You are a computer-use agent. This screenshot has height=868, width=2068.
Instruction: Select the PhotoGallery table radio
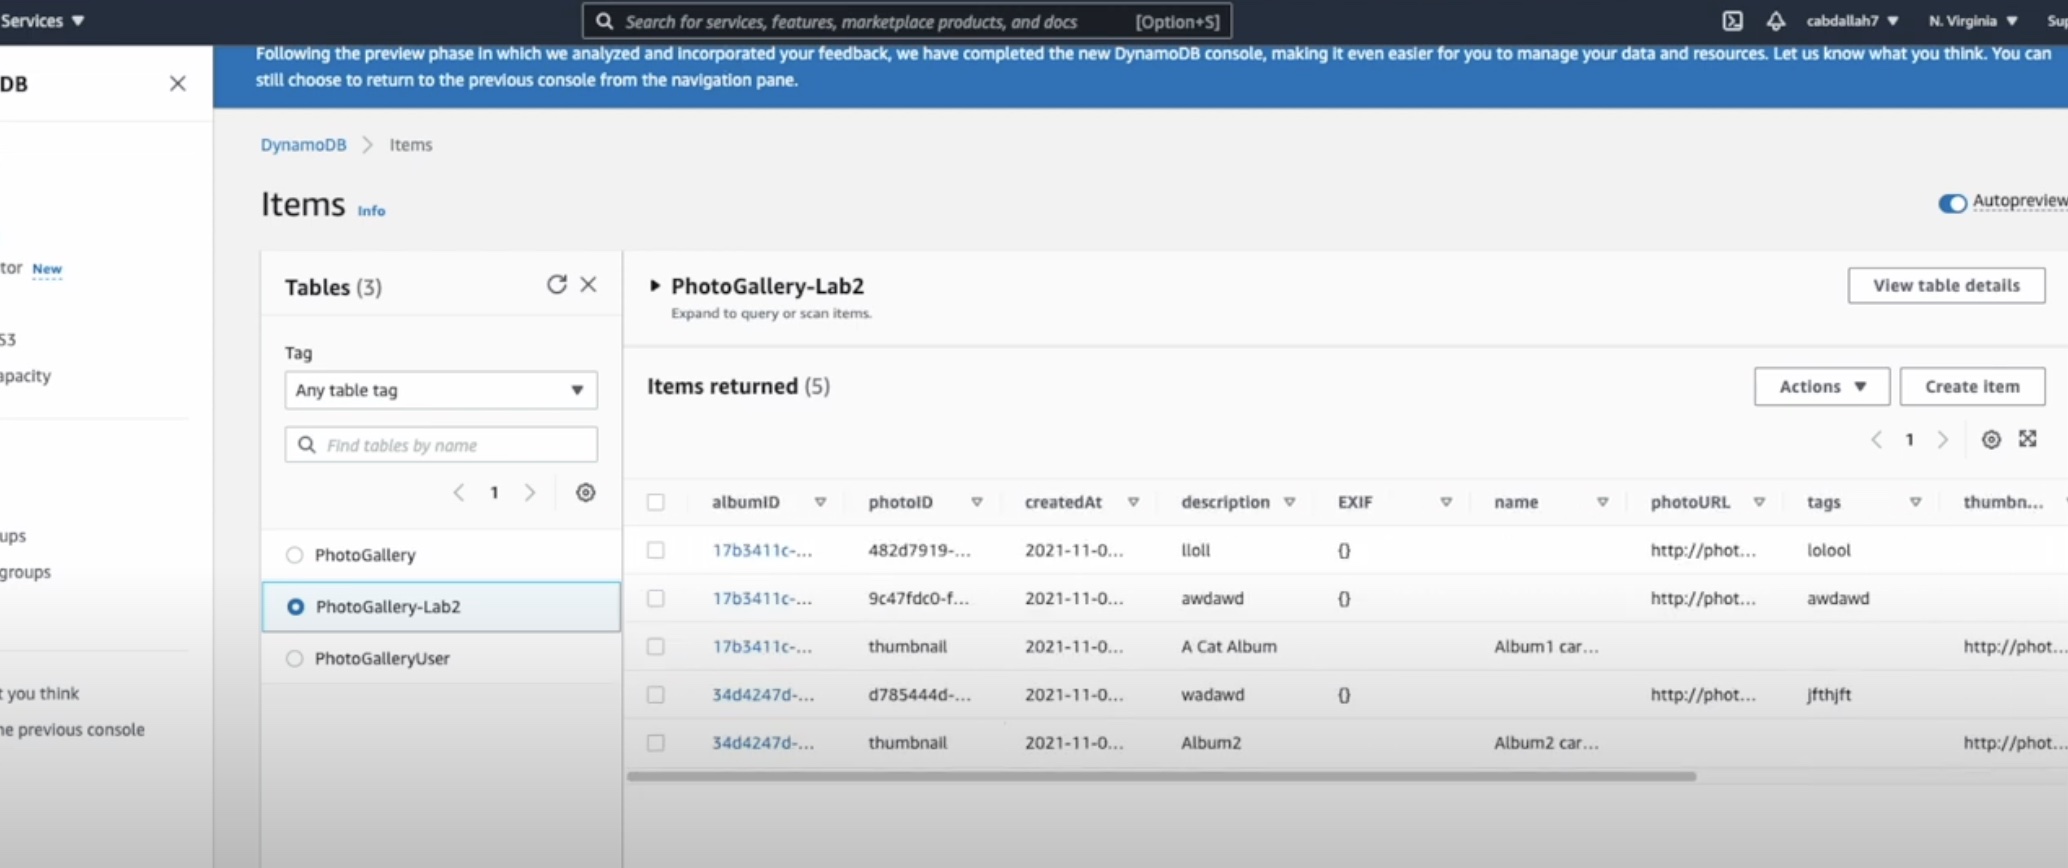click(294, 555)
